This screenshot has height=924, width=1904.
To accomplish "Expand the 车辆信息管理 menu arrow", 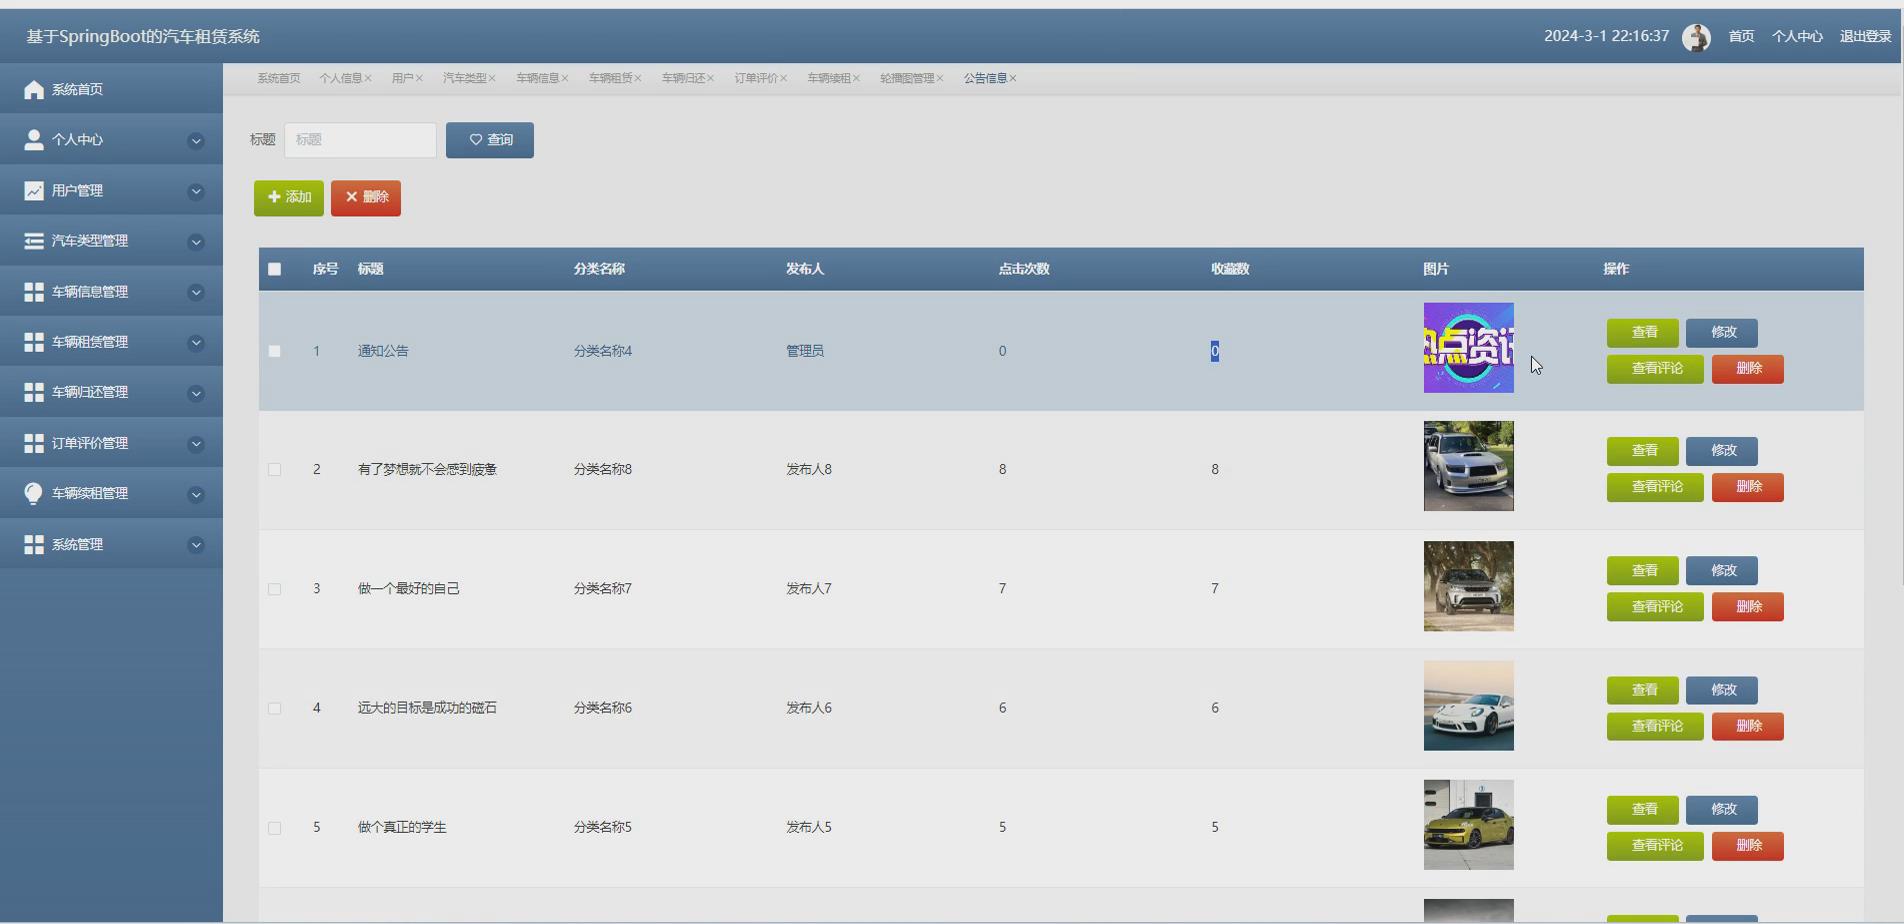I will coord(196,293).
